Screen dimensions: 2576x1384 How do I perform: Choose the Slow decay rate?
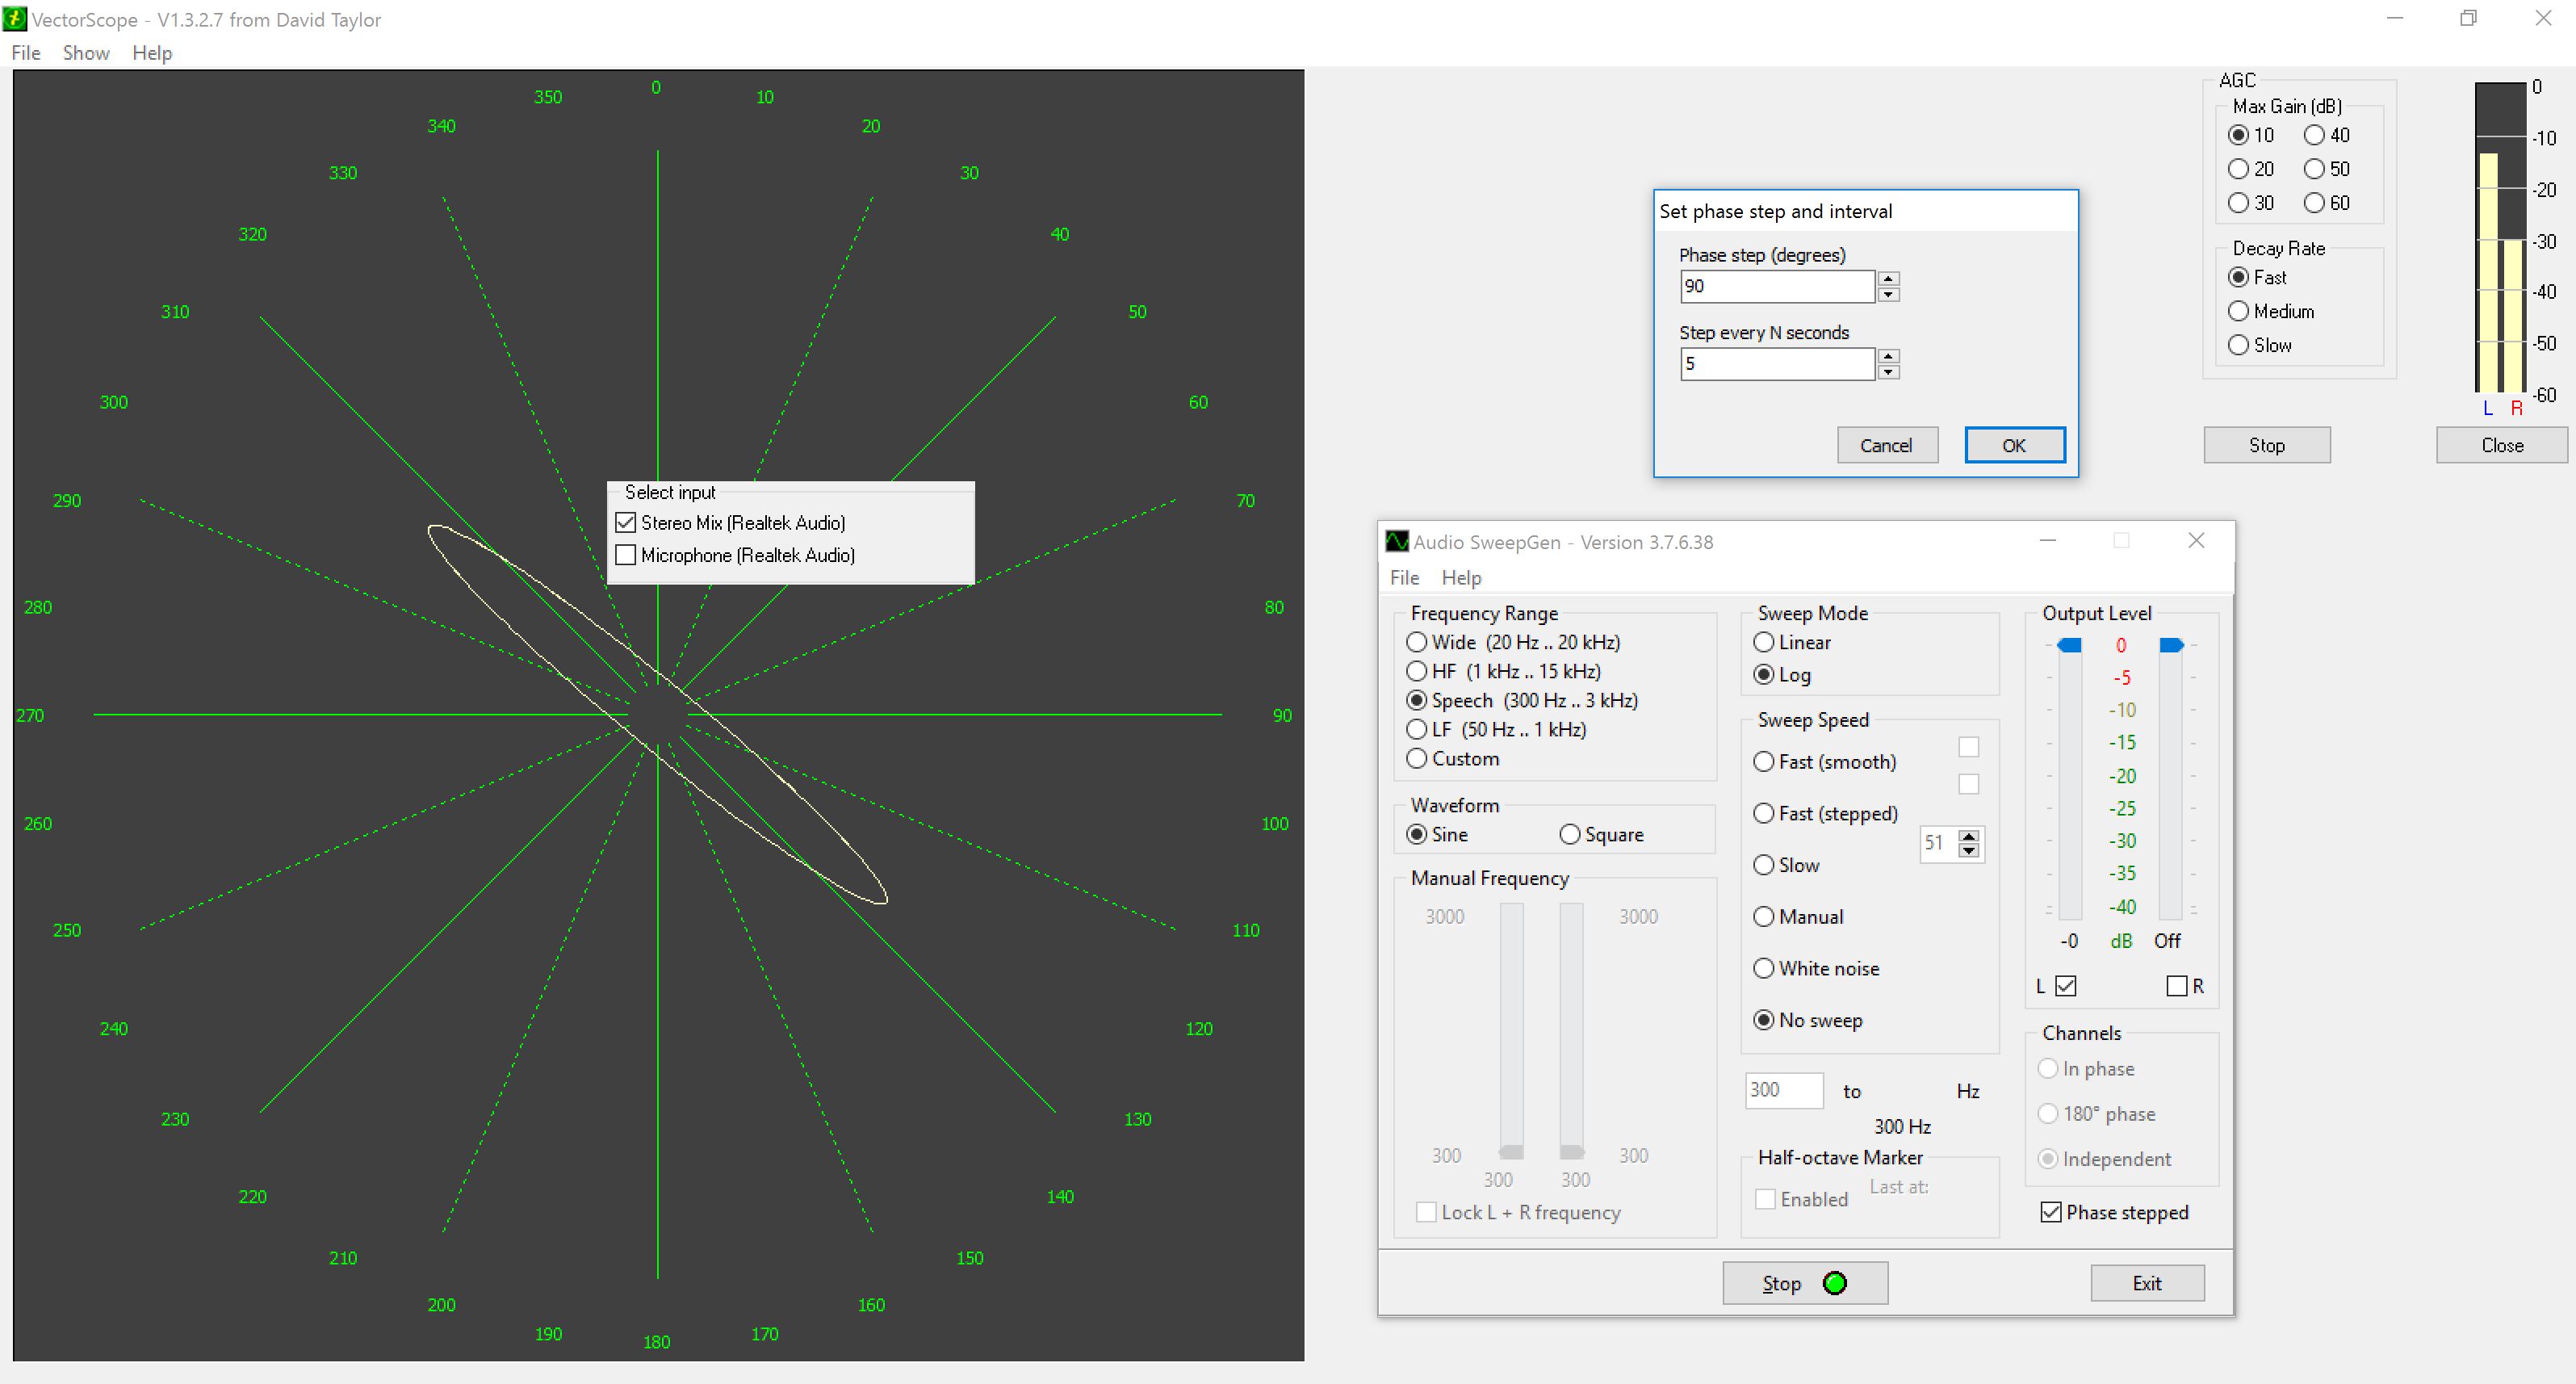pyautogui.click(x=2239, y=345)
